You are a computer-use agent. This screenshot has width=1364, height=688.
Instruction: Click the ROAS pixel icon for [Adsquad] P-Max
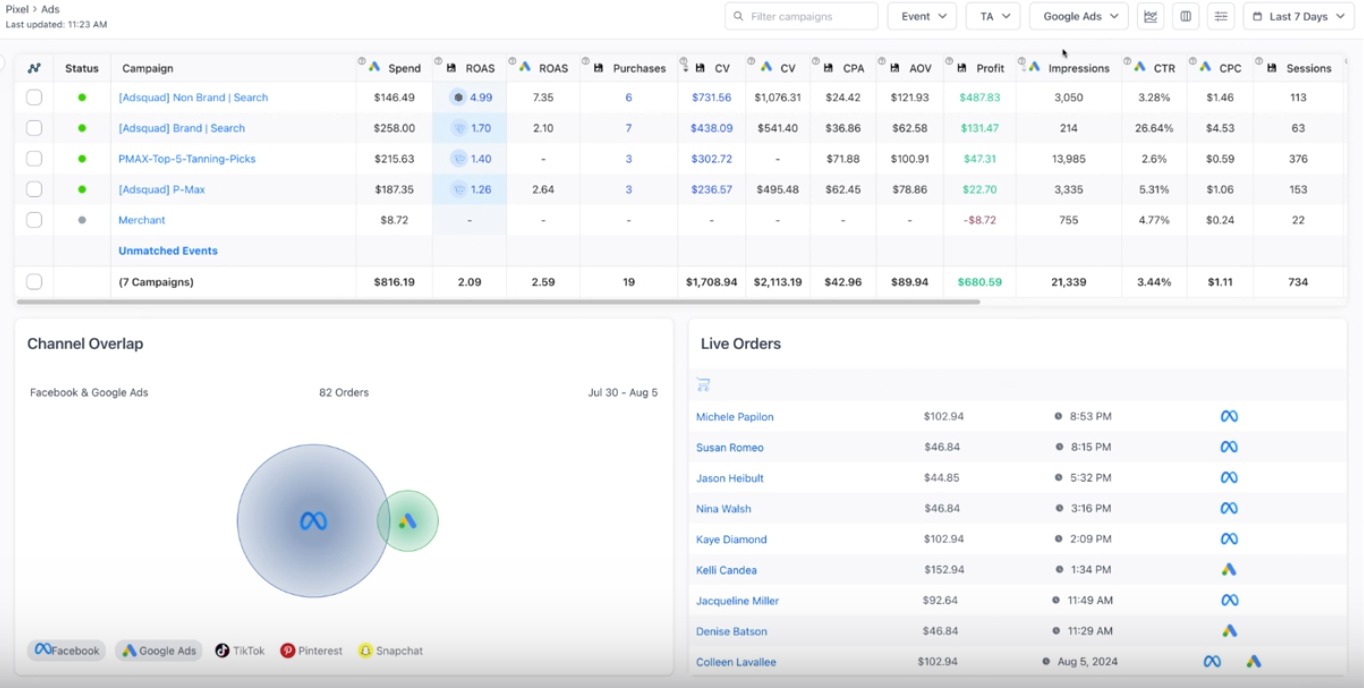(x=458, y=189)
